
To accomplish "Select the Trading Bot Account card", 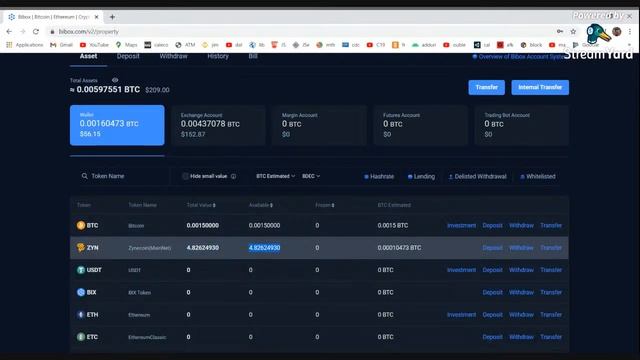I will click(x=522, y=125).
